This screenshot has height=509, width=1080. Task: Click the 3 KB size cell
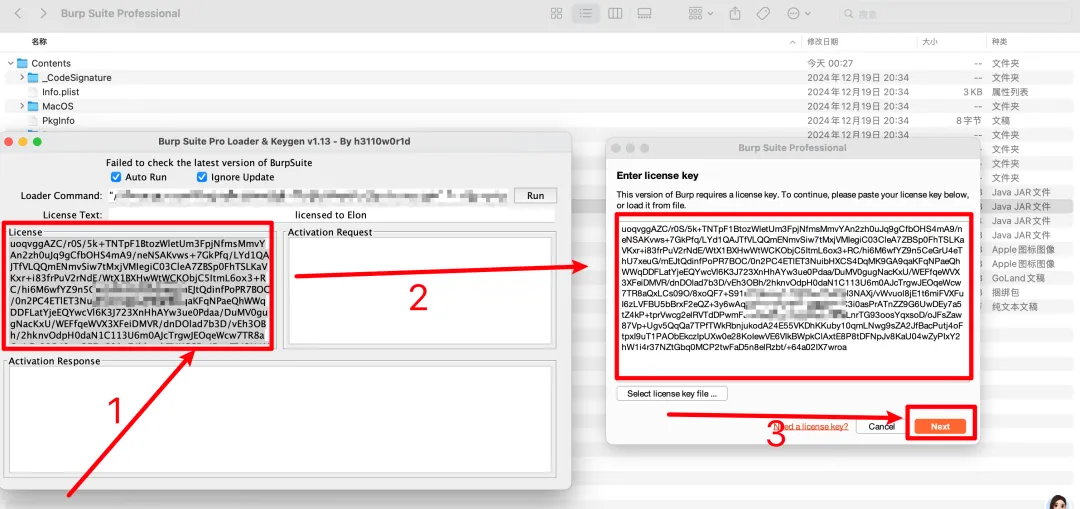tap(973, 92)
